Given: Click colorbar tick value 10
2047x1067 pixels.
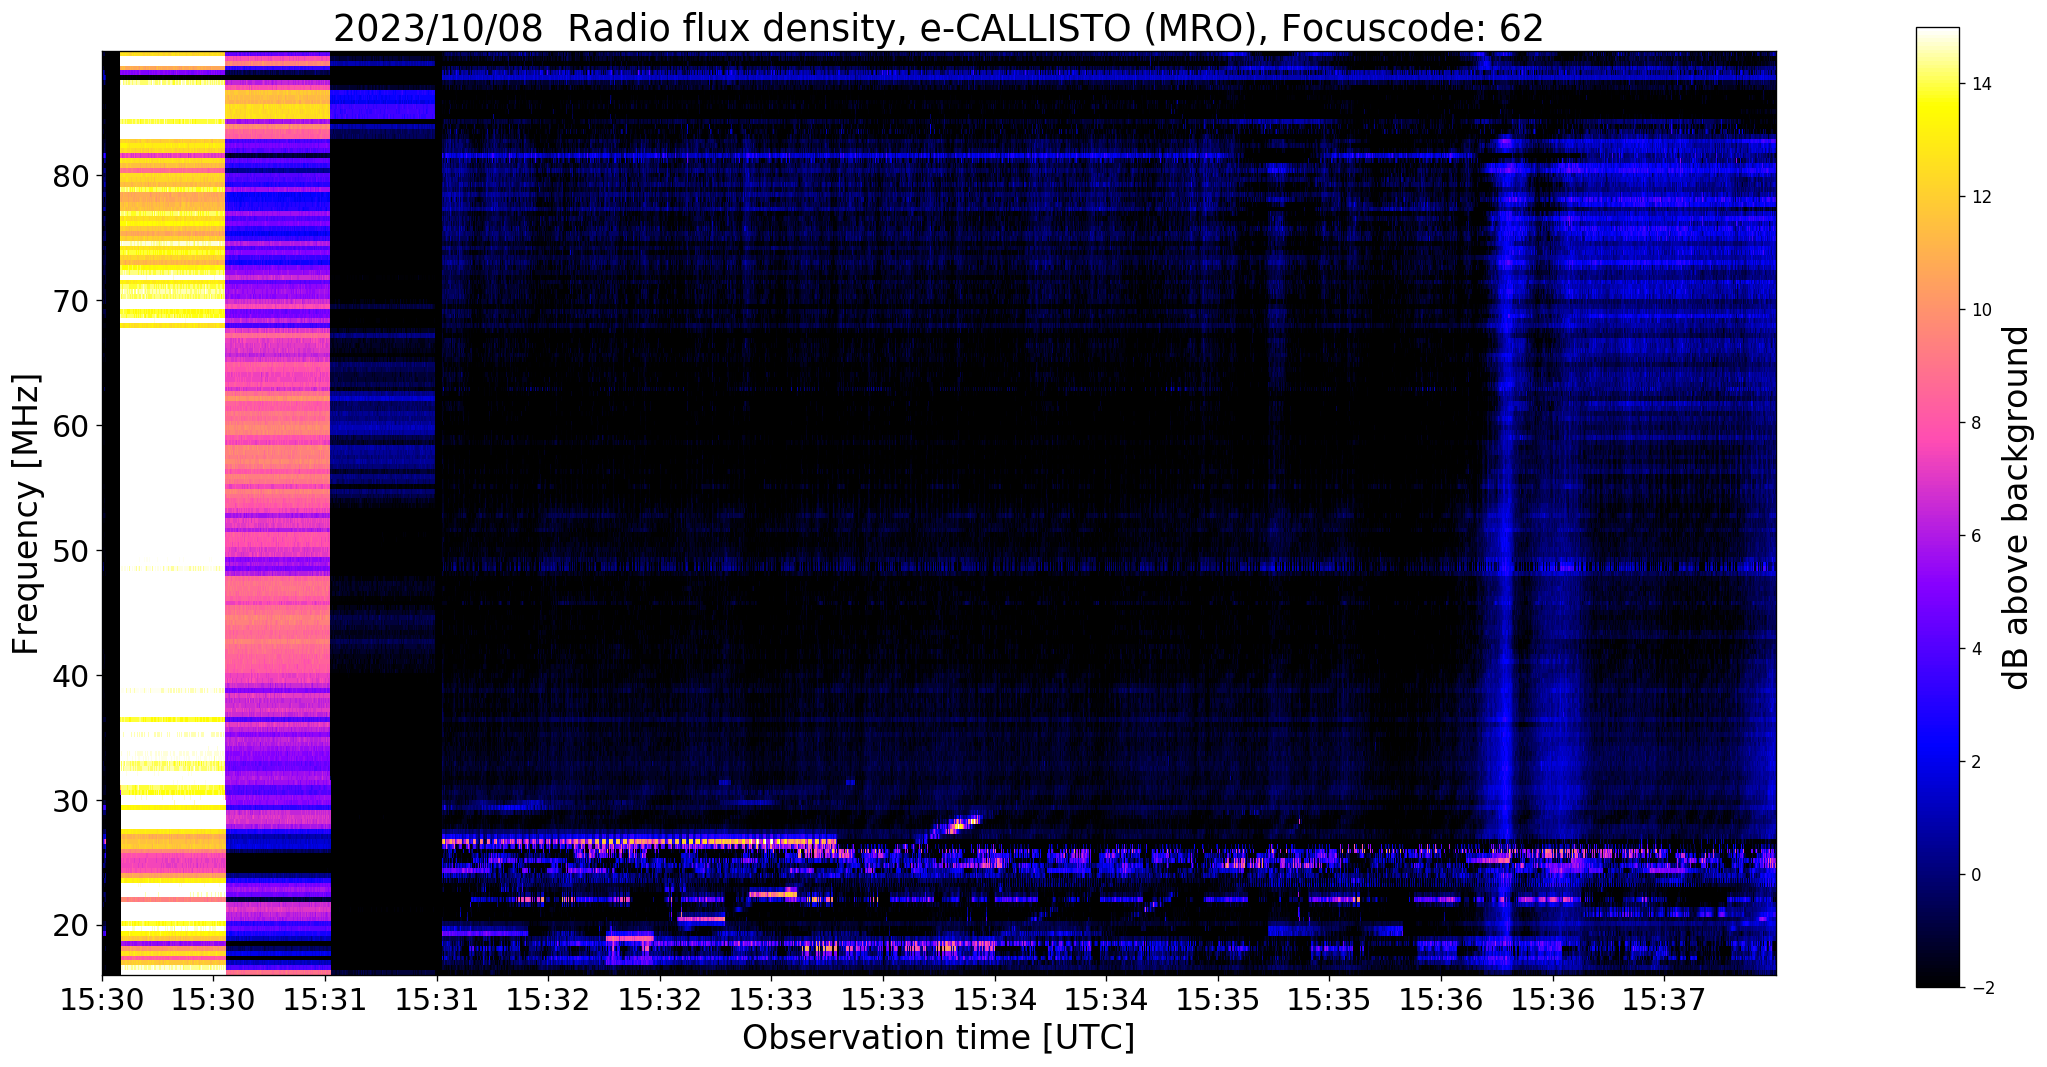Looking at the screenshot, I should click(1980, 310).
